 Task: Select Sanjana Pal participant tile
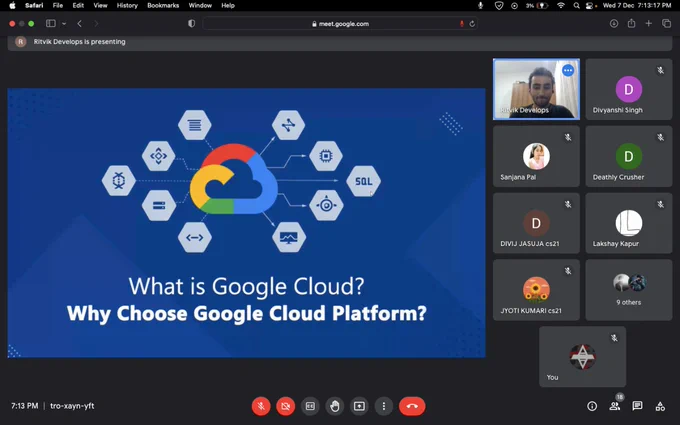[536, 157]
